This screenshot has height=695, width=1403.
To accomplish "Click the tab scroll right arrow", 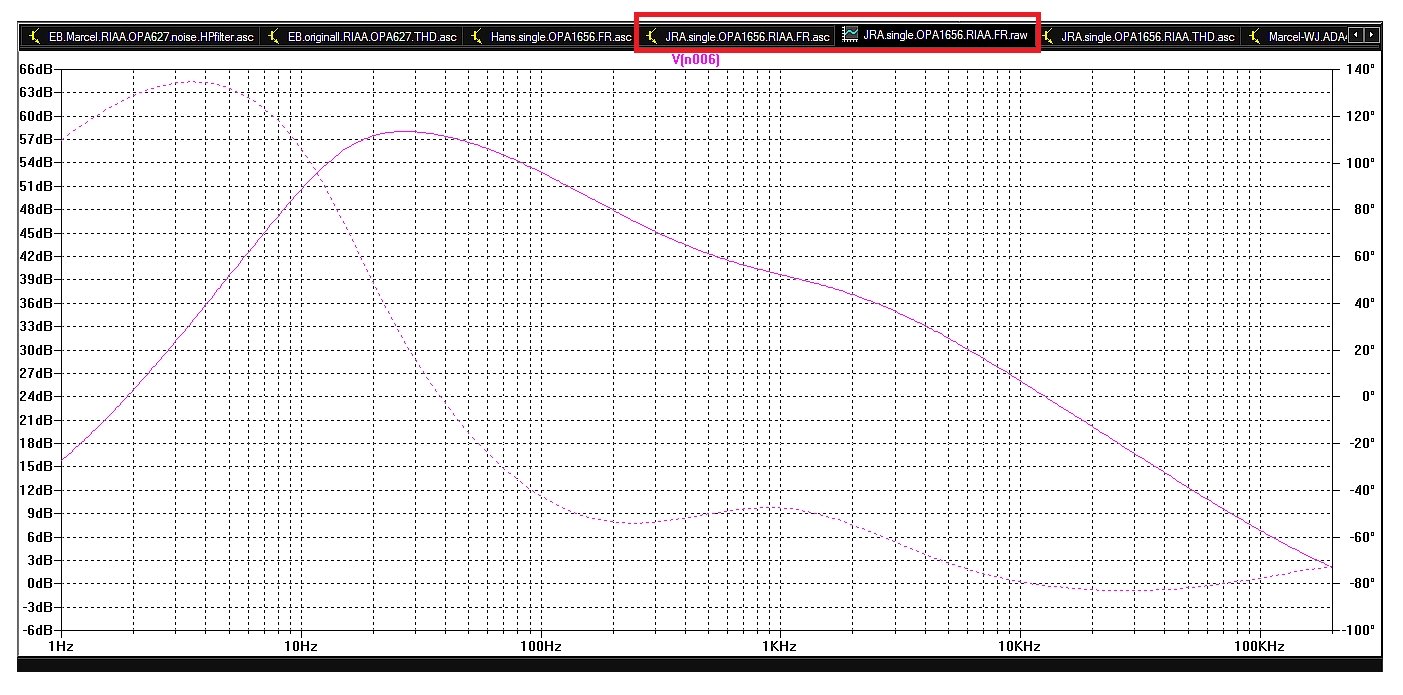I will pyautogui.click(x=1371, y=36).
